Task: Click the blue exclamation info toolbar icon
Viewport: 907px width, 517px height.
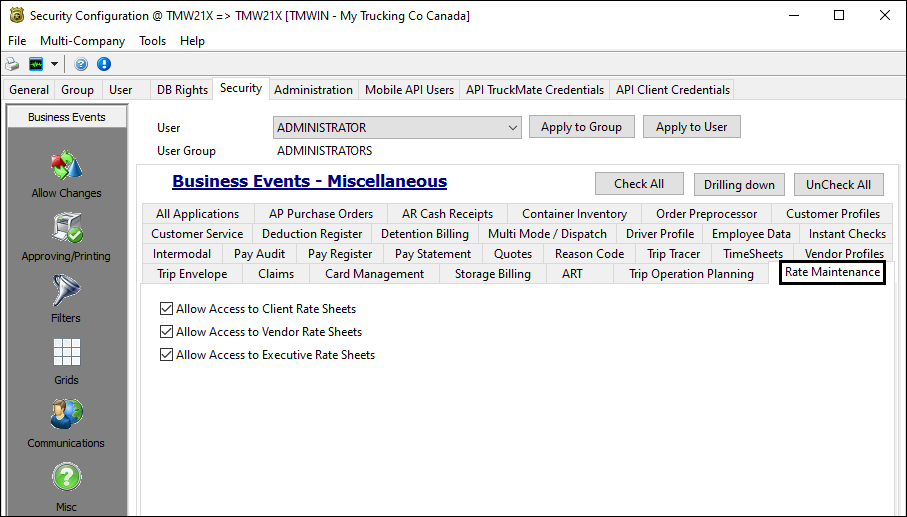Action: pyautogui.click(x=104, y=64)
